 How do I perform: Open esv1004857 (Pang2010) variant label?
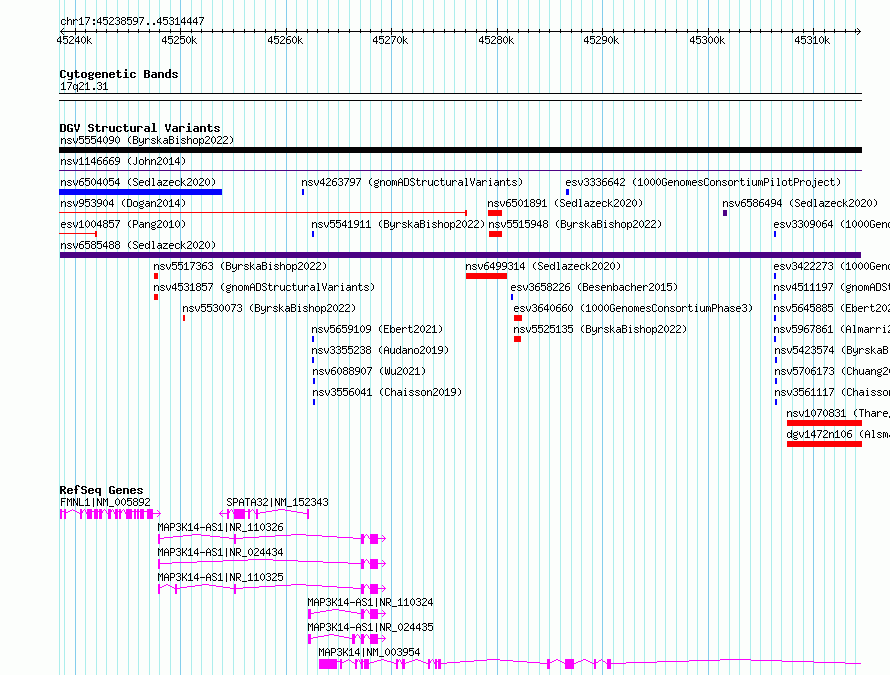coord(123,224)
